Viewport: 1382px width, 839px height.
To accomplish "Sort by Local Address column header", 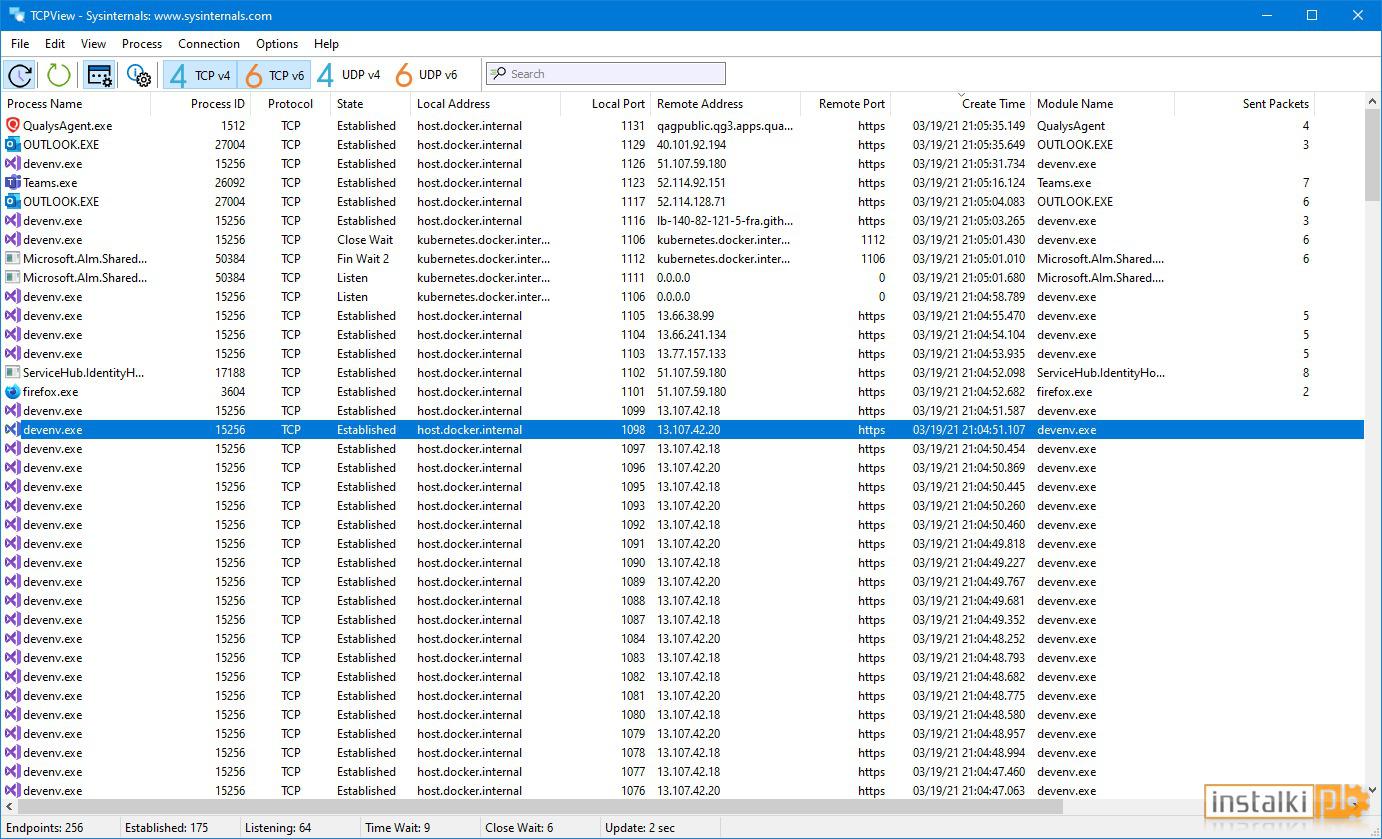I will pyautogui.click(x=485, y=104).
